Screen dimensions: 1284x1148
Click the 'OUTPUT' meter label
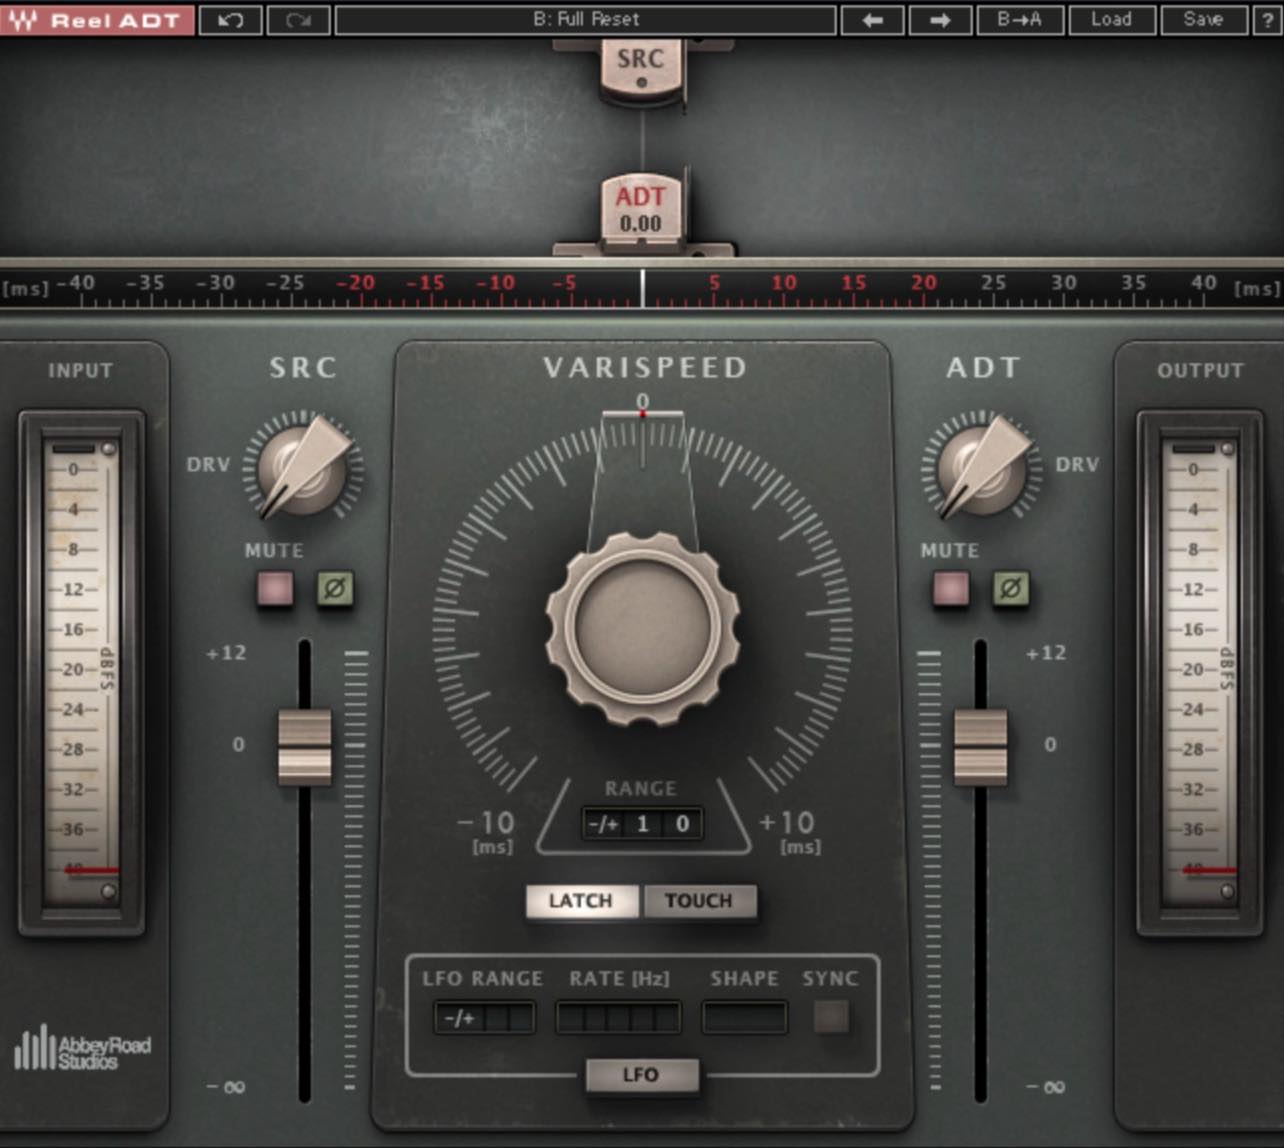pyautogui.click(x=1200, y=370)
